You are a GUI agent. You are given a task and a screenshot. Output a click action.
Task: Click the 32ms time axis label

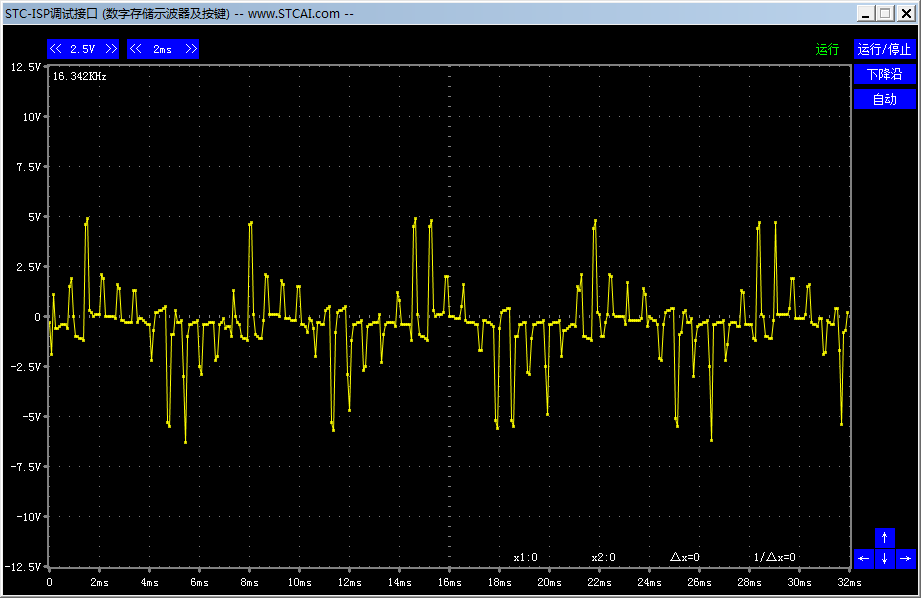[849, 582]
